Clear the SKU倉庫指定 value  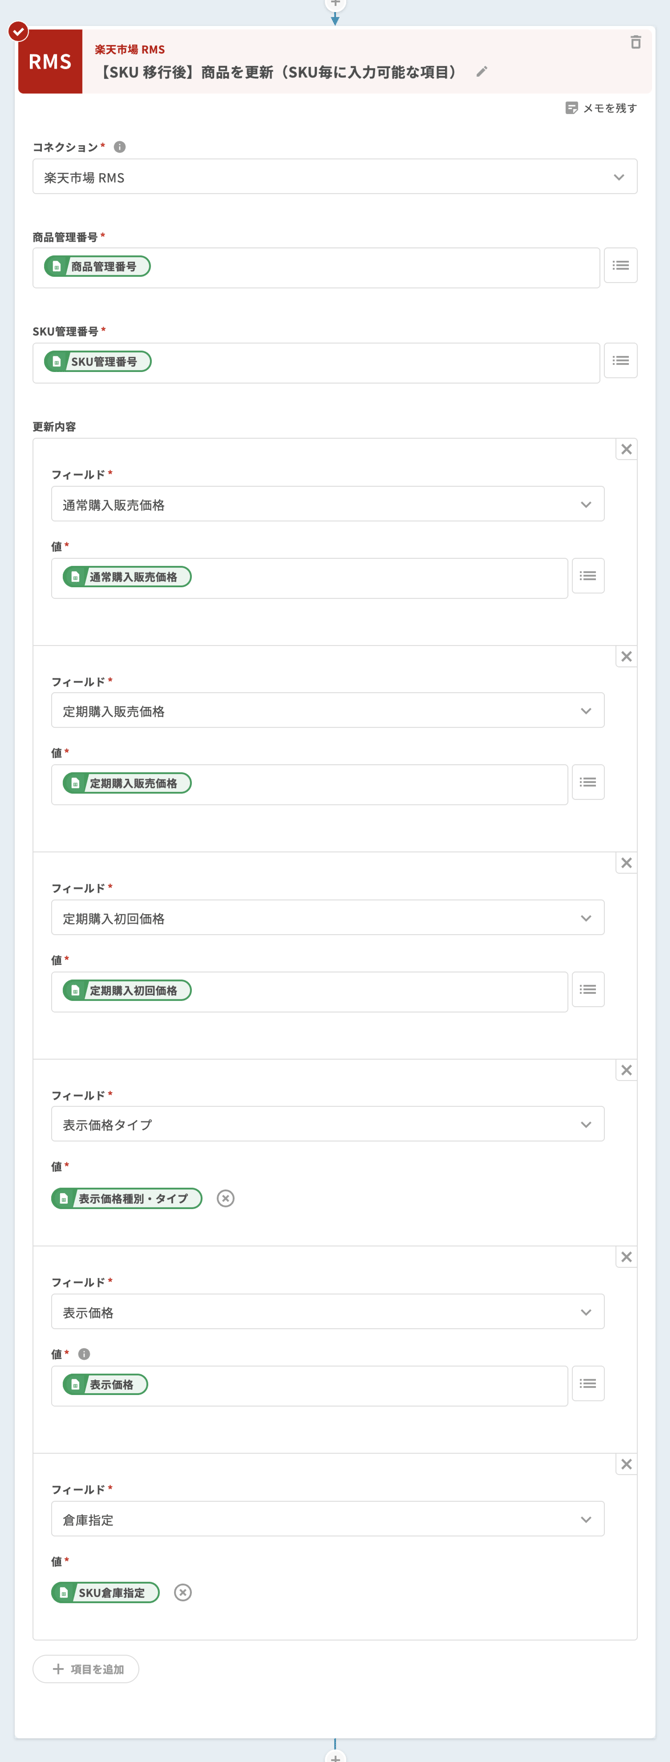point(183,1592)
